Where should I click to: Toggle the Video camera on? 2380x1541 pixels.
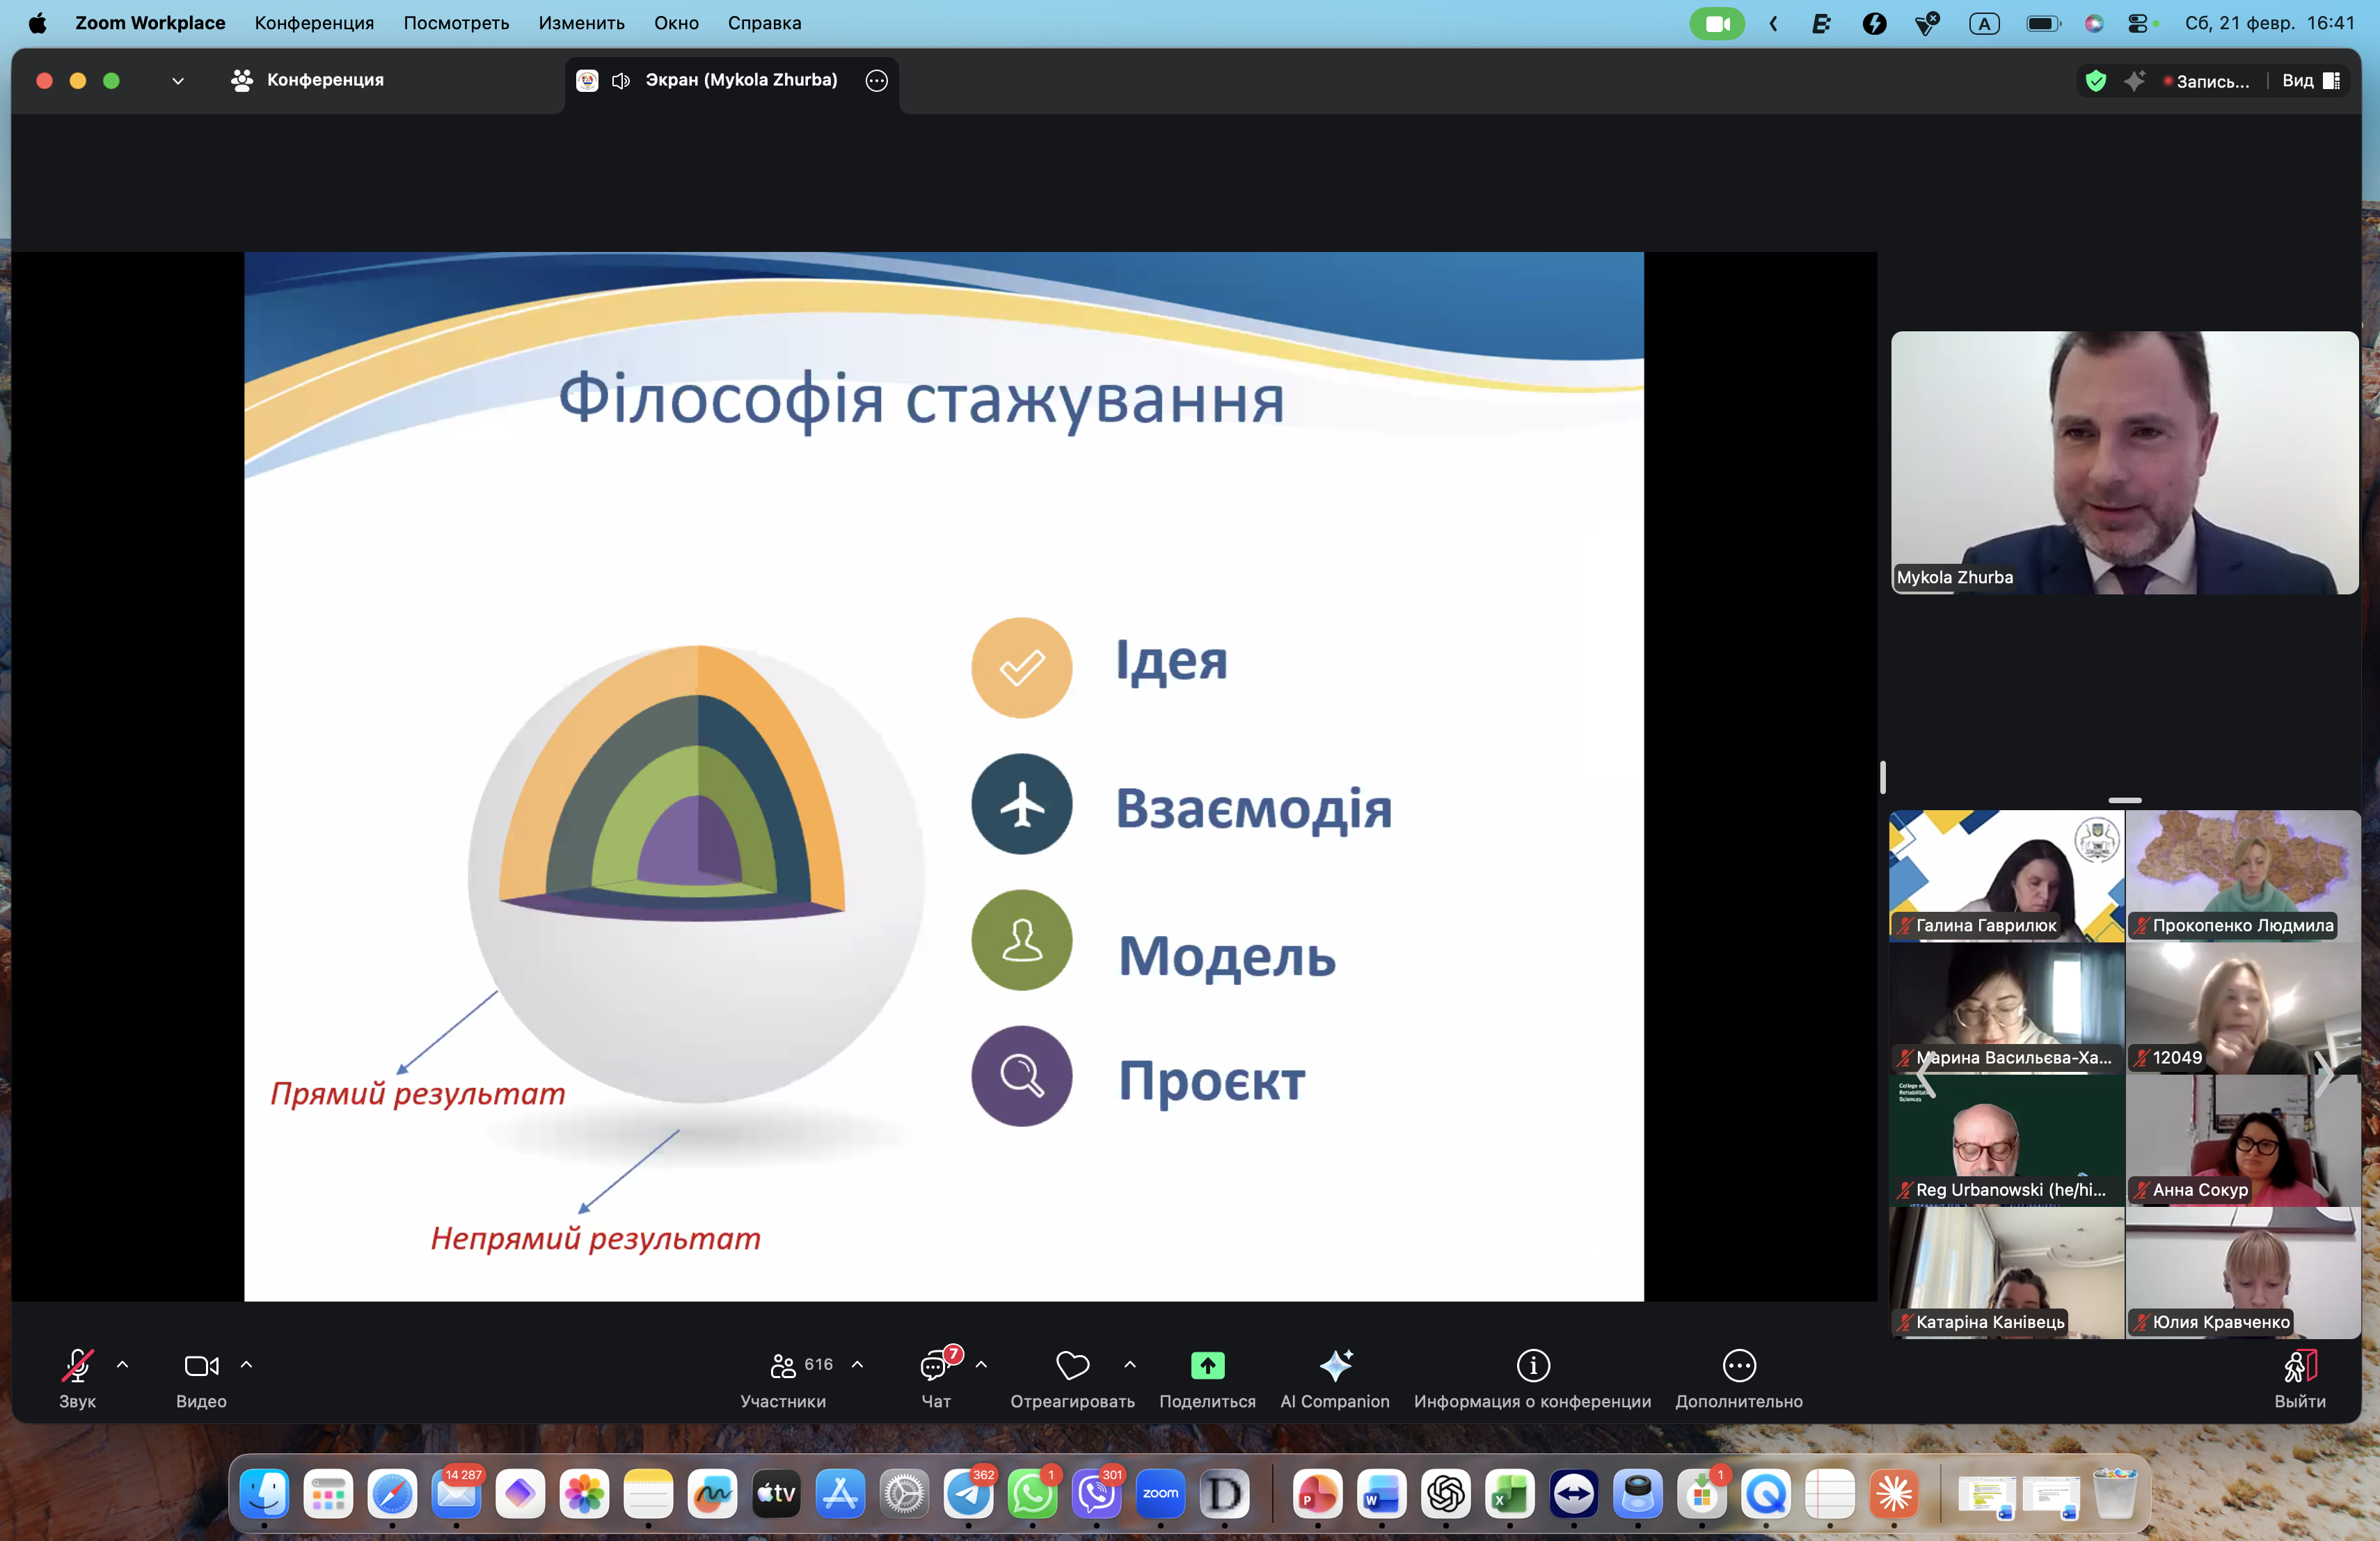point(201,1366)
